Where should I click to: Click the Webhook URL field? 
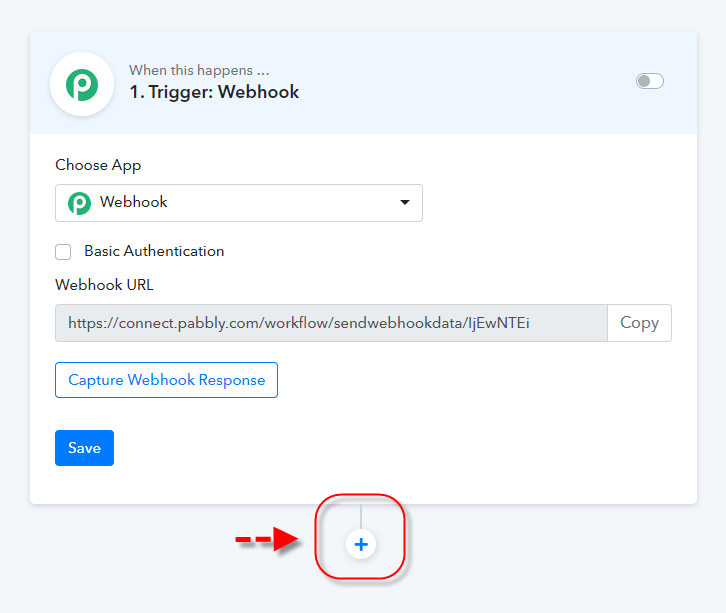pyautogui.click(x=331, y=323)
